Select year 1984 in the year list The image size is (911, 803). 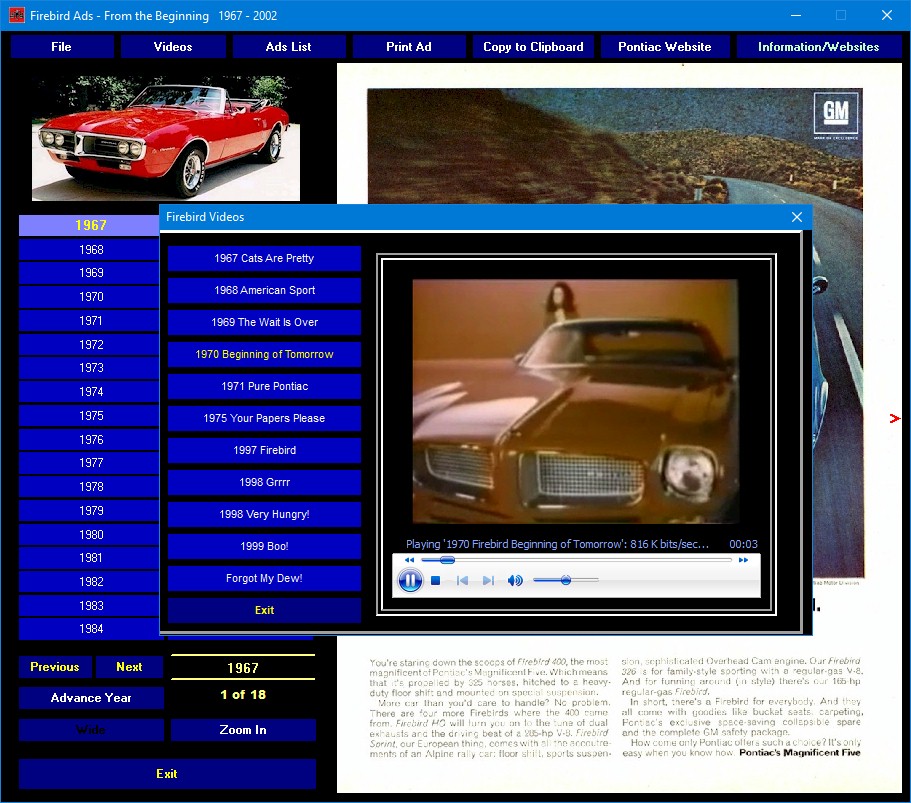(x=89, y=628)
